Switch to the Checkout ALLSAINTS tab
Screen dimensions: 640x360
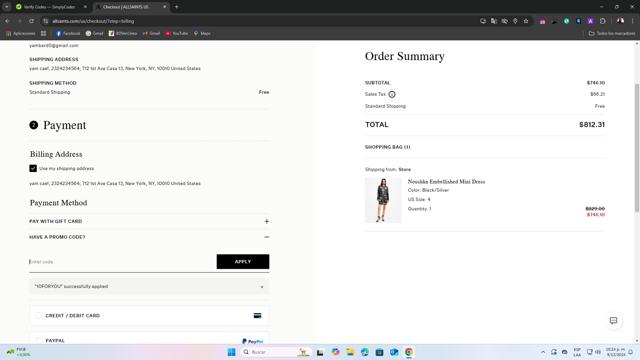(x=127, y=7)
